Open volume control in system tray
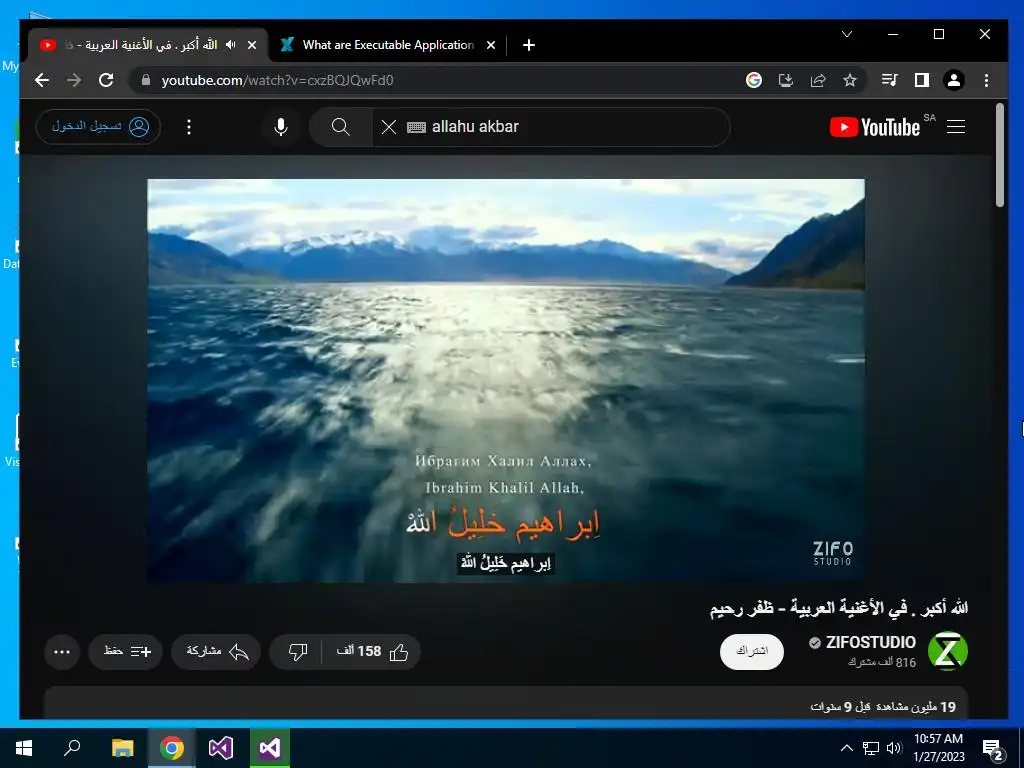1024x768 pixels. (894, 748)
